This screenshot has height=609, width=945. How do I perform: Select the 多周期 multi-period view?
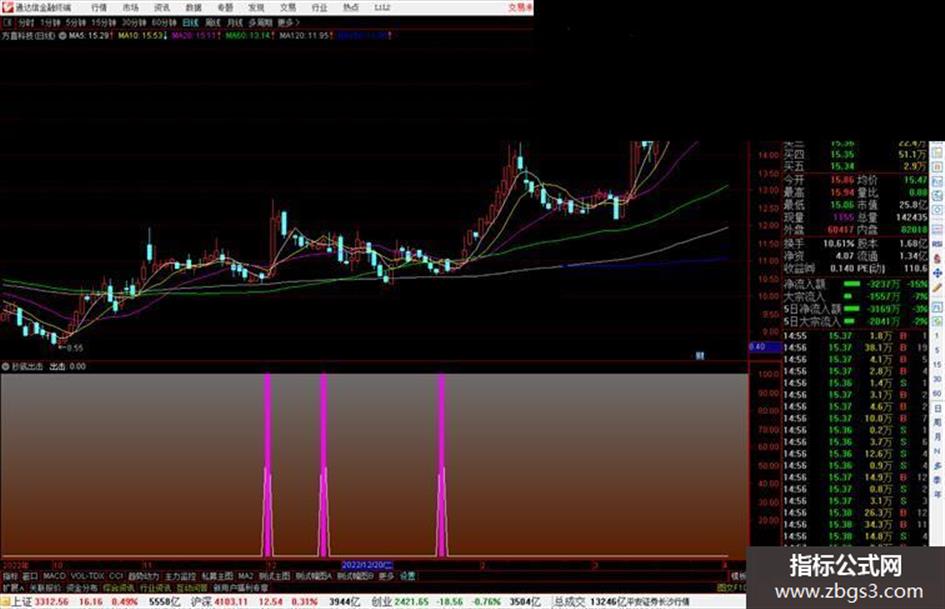260,22
